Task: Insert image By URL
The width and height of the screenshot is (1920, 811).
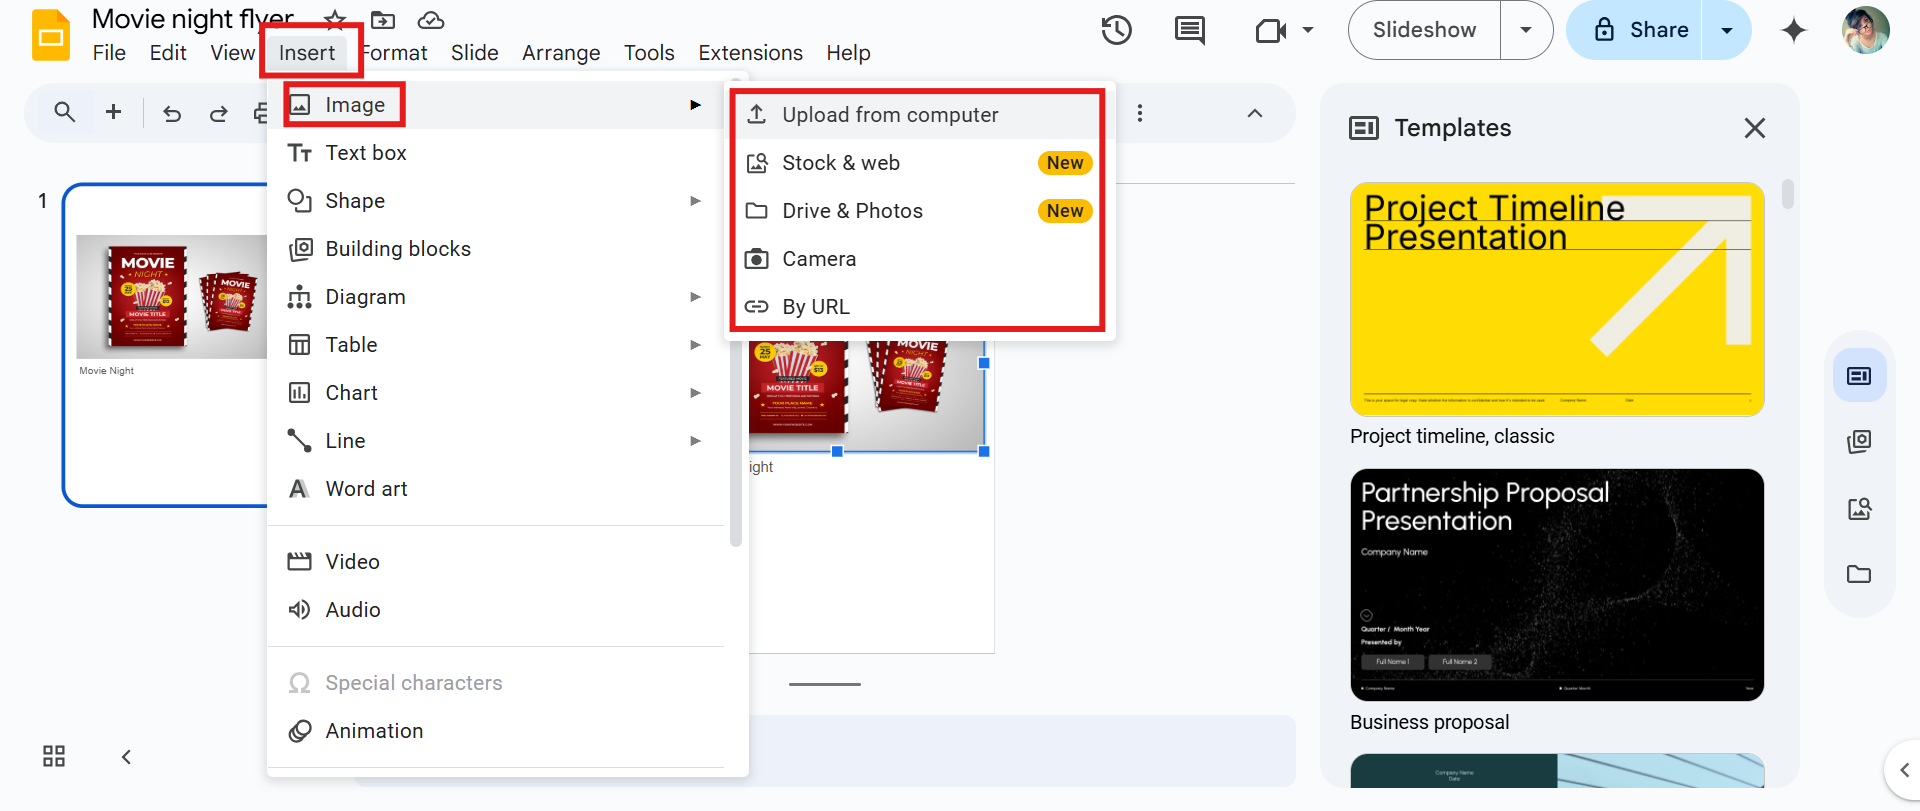Action: [920, 307]
